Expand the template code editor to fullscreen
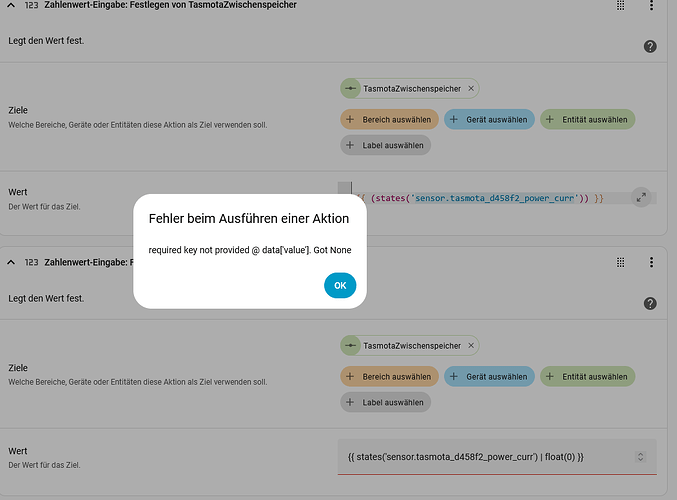 click(641, 198)
